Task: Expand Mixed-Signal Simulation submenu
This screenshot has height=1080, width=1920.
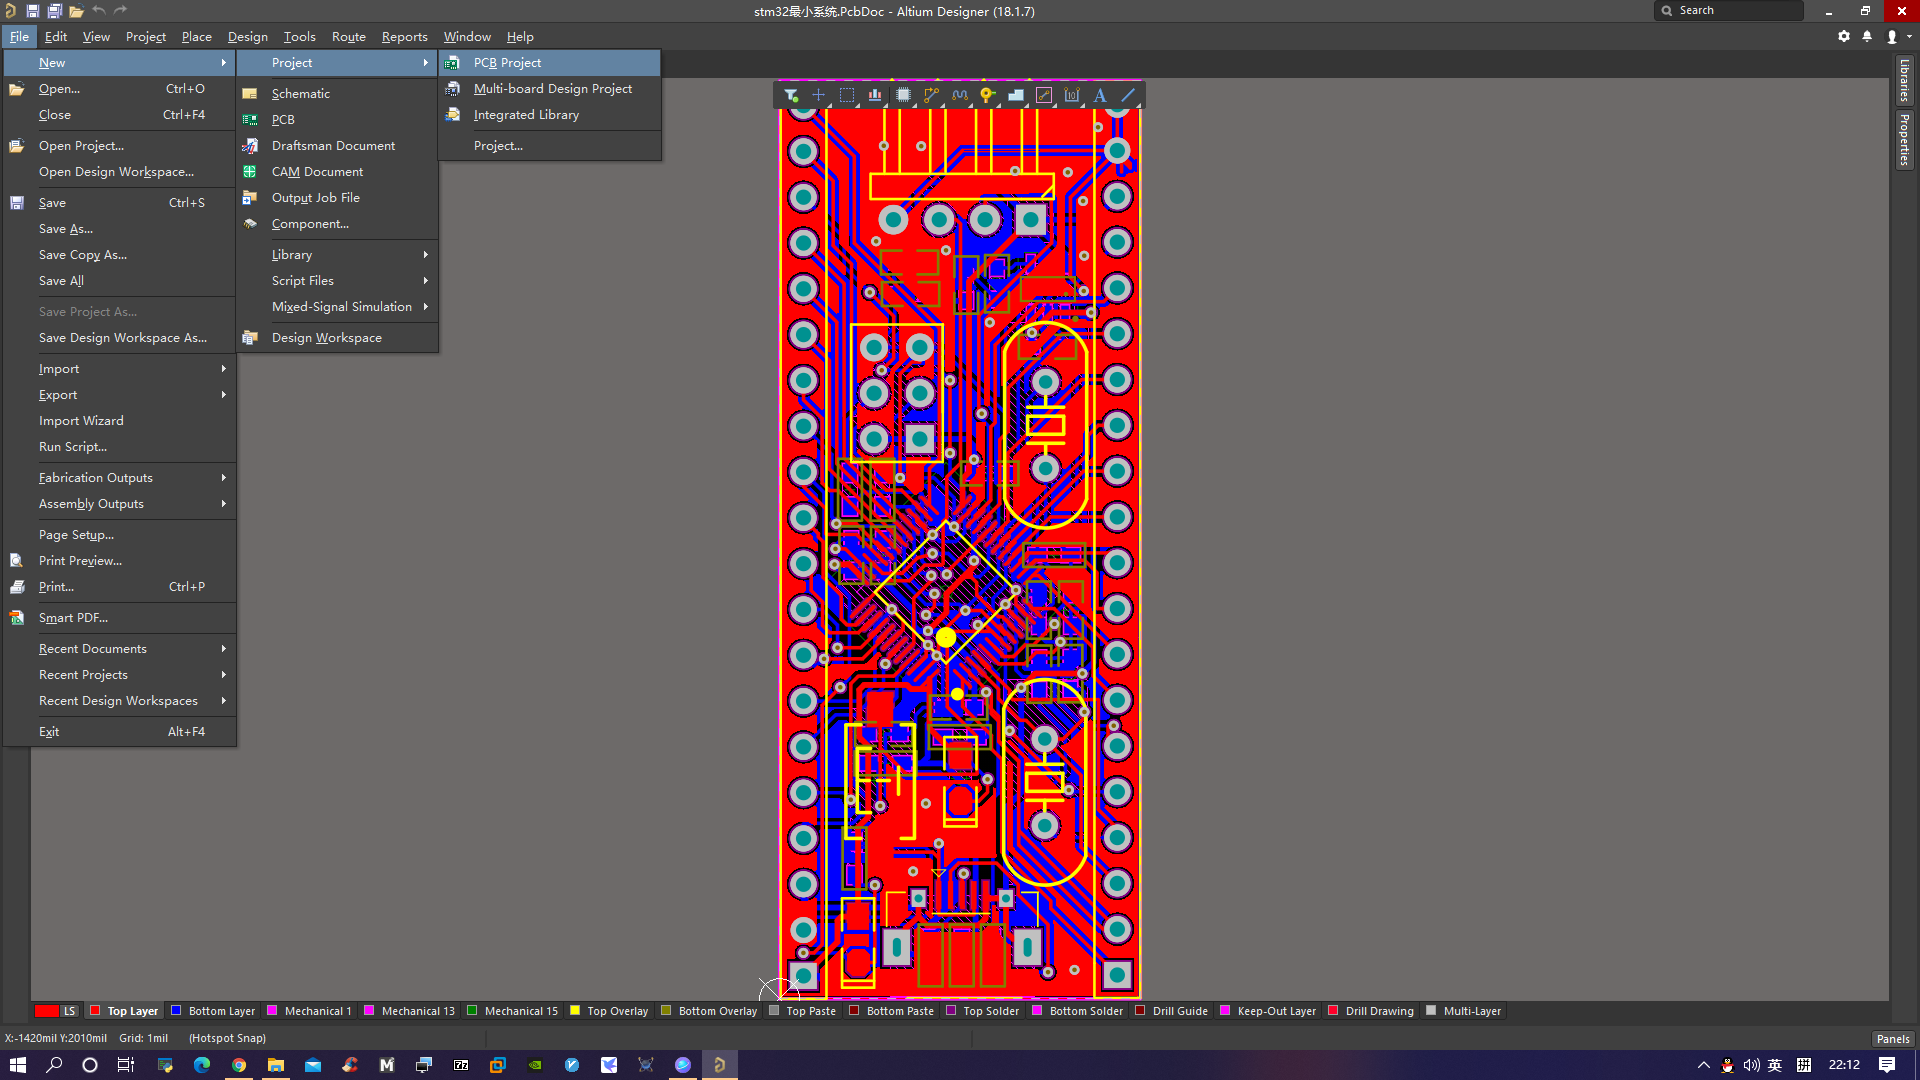Action: click(337, 306)
